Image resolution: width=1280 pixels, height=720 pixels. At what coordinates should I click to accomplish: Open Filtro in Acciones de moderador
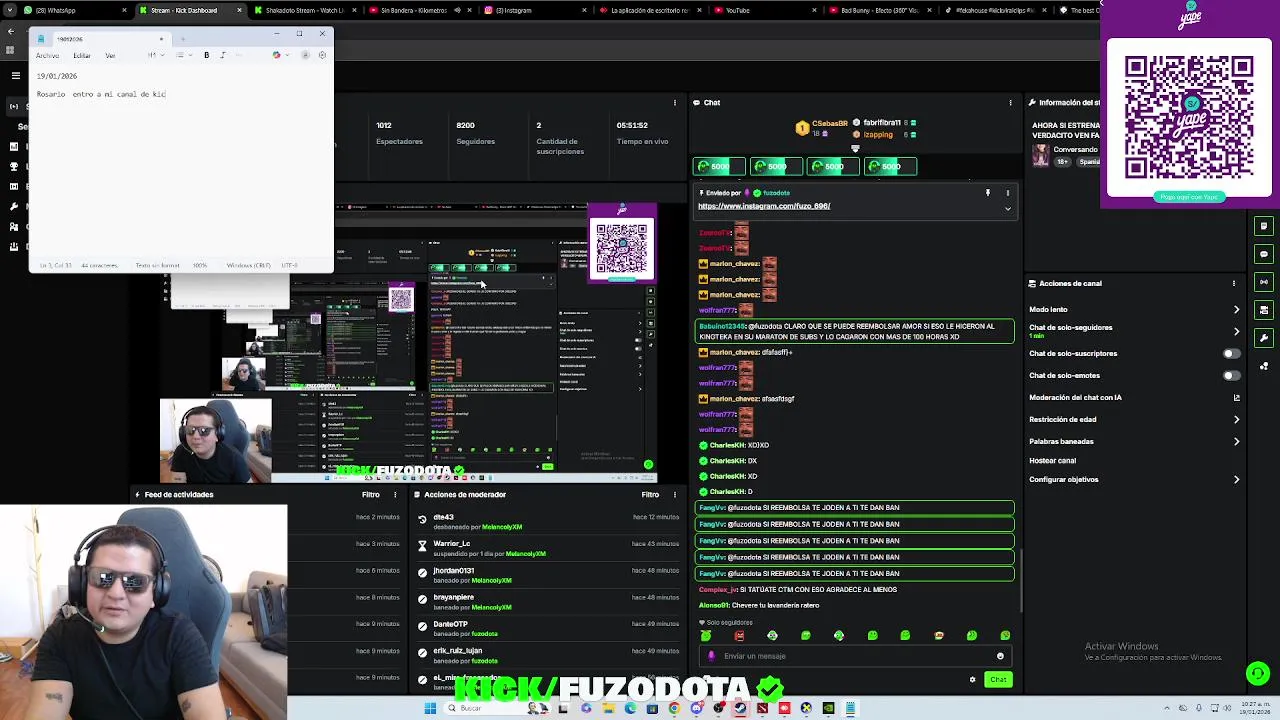coord(650,494)
